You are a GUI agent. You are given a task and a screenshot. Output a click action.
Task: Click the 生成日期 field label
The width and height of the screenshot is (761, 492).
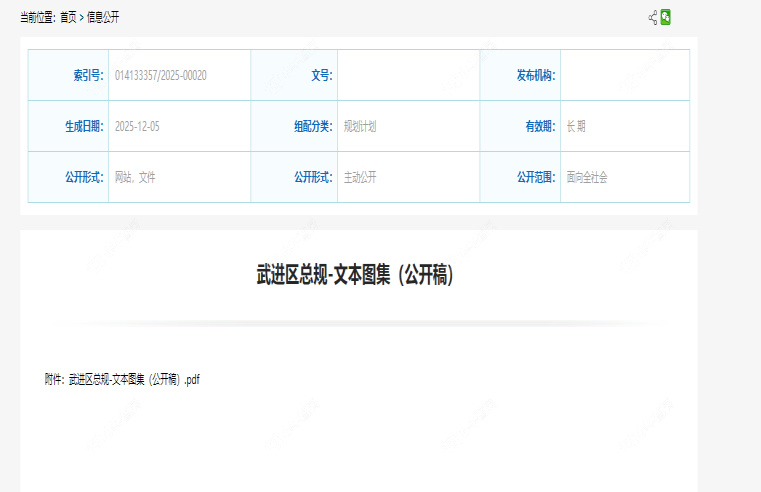coord(84,126)
